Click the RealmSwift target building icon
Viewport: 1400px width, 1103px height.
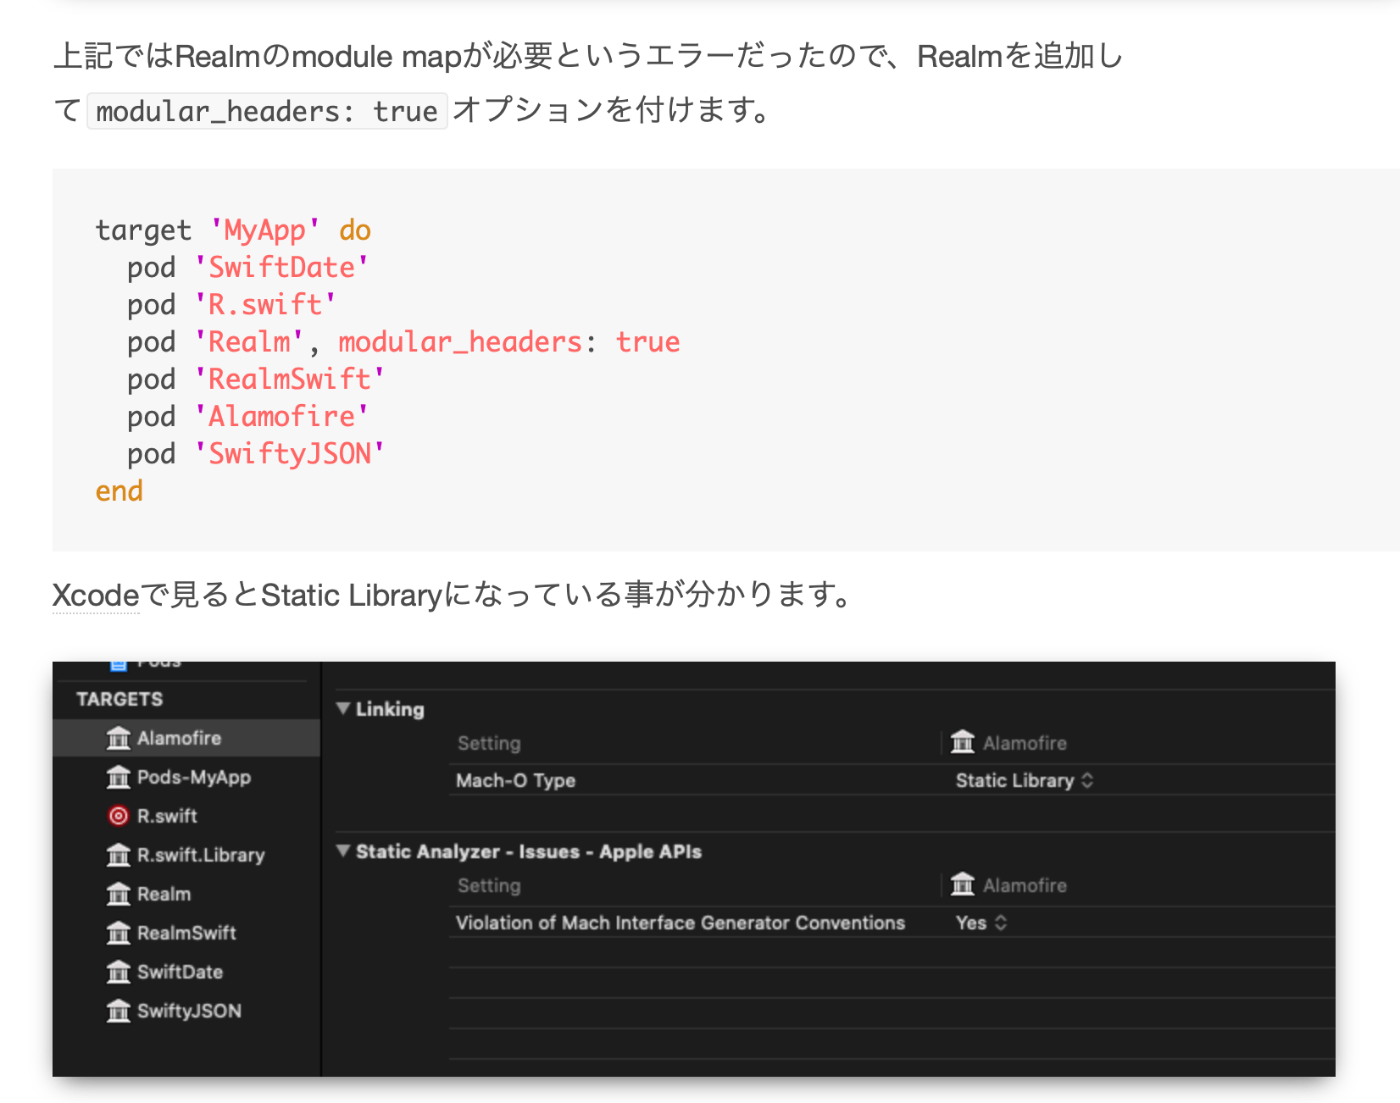(118, 933)
